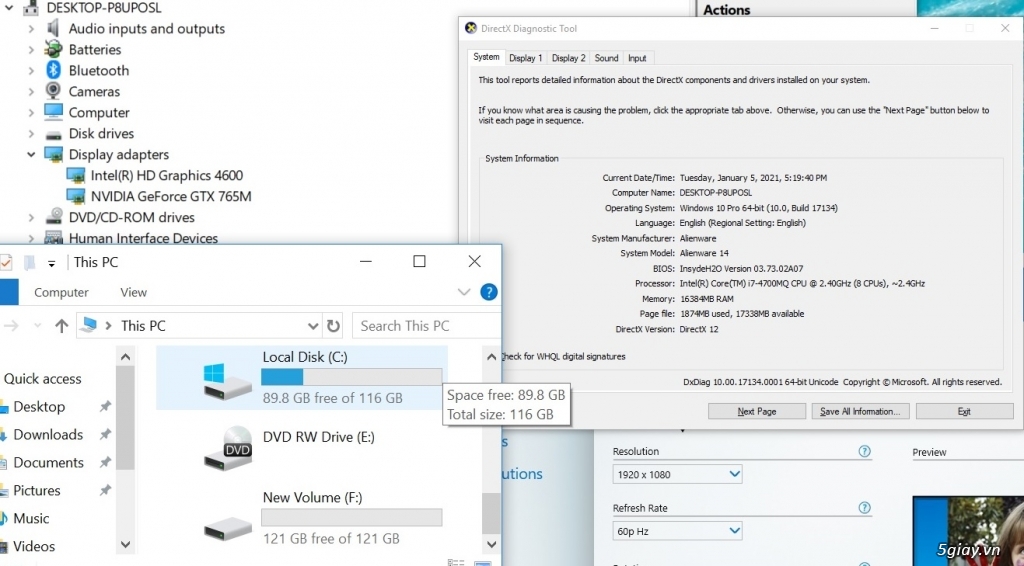Viewport: 1024px width, 566px height.
Task: Click the Preview image in display settings
Action: [968, 531]
